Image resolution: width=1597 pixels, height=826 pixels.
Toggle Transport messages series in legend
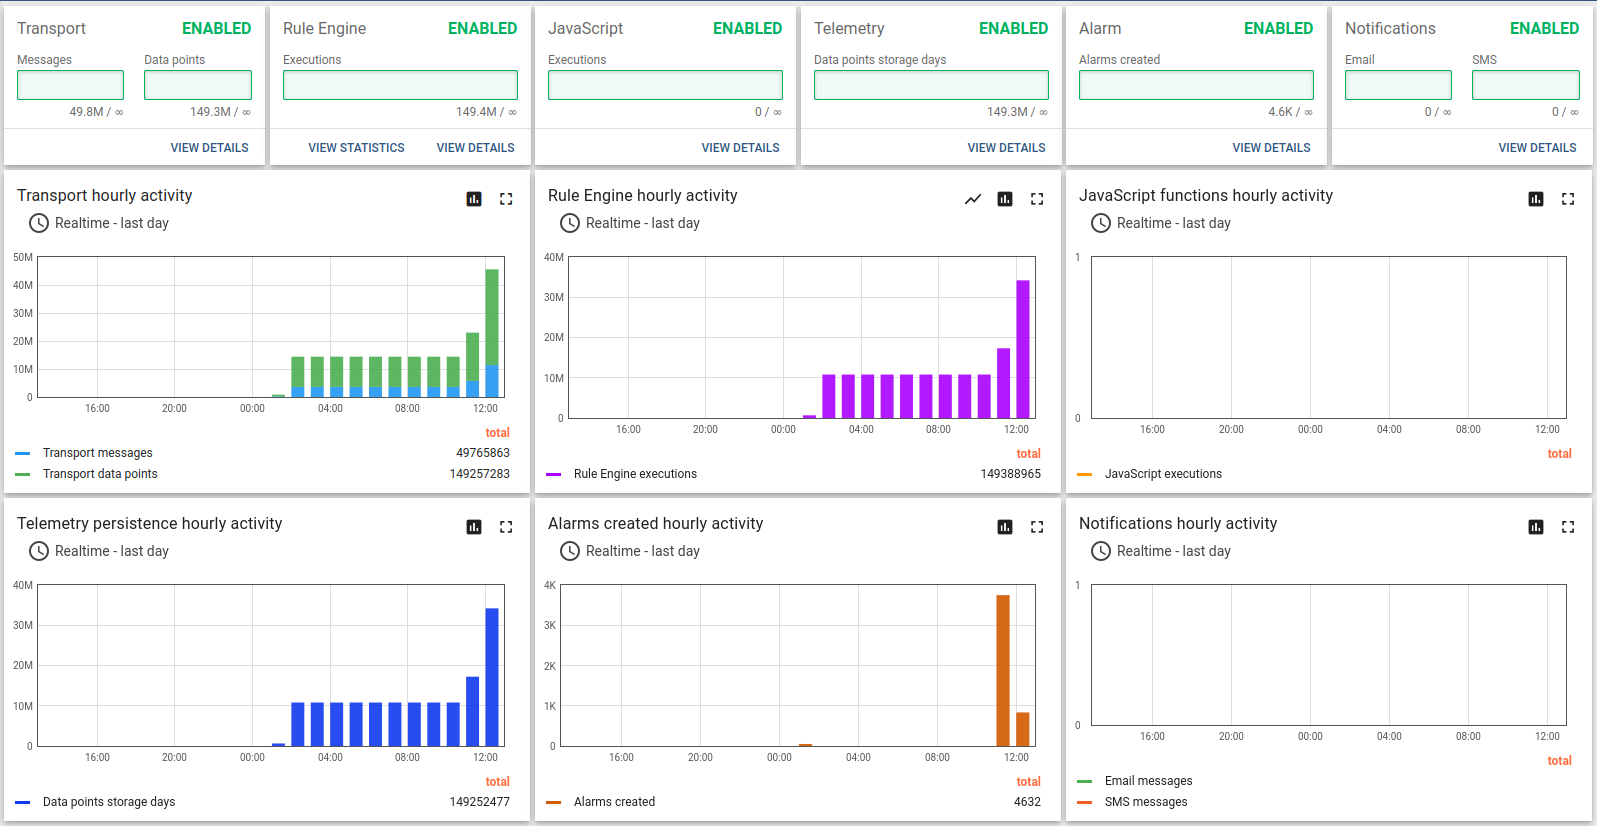pyautogui.click(x=97, y=453)
